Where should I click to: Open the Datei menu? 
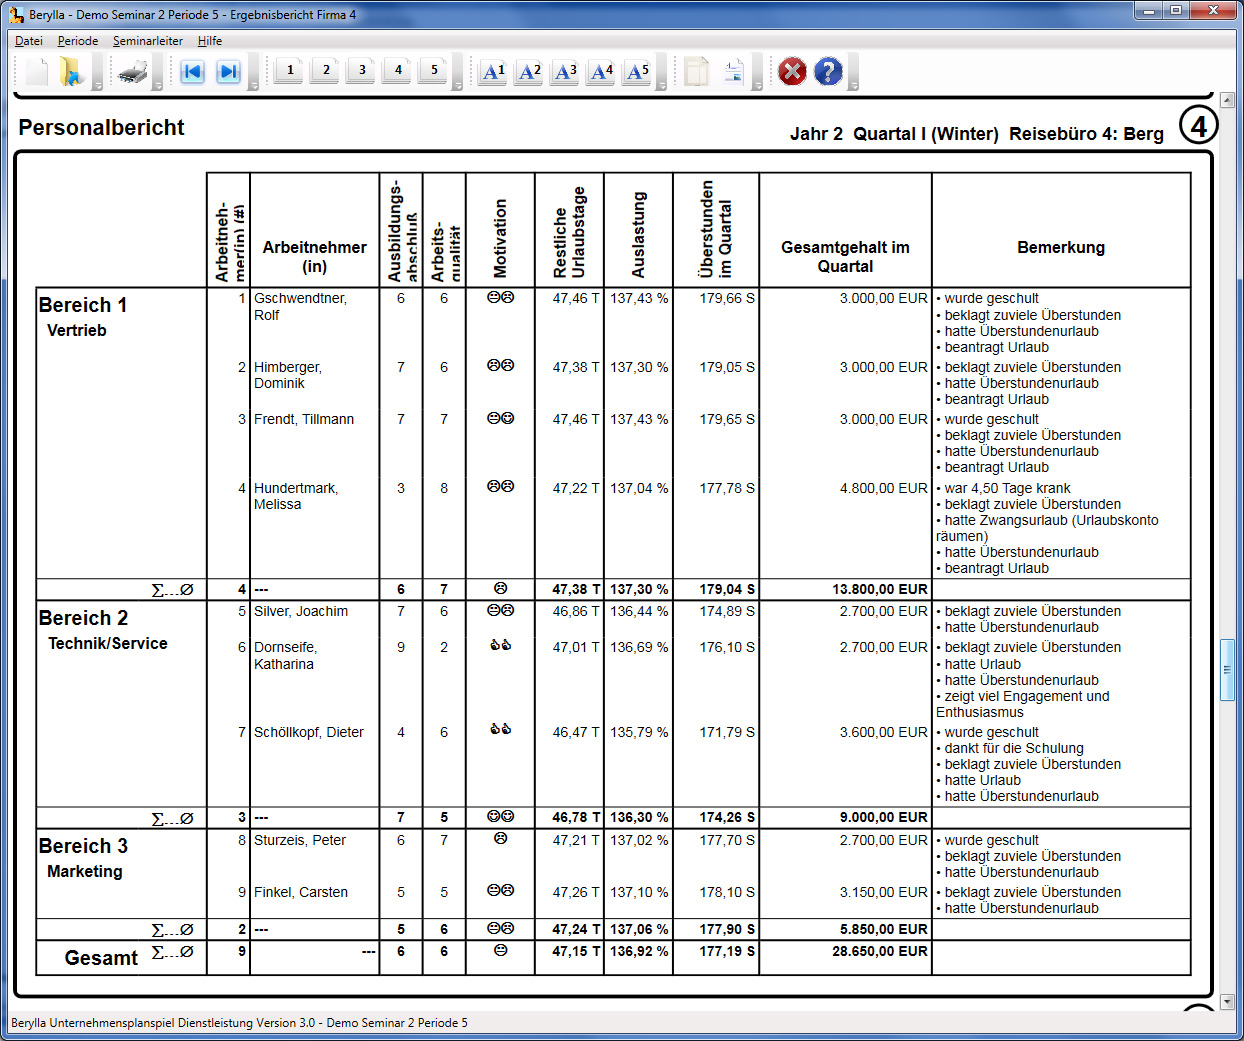point(29,41)
